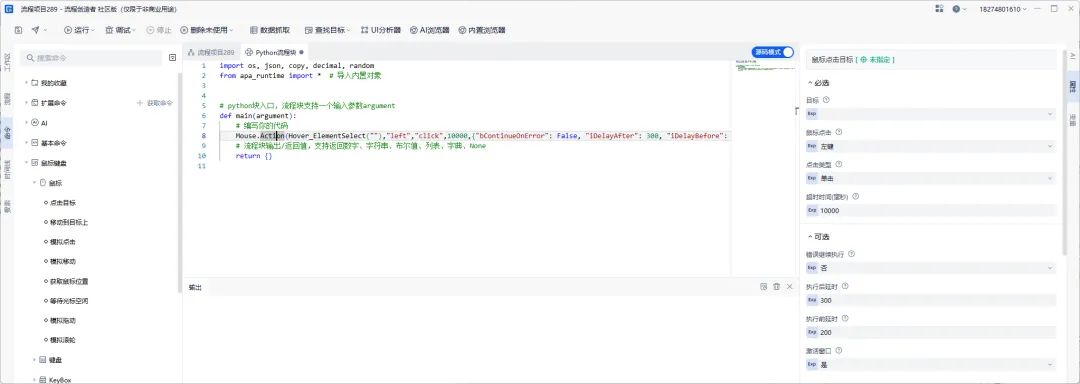The width and height of the screenshot is (1080, 384).
Task: Open the AI浏览器 tool
Action: (429, 30)
